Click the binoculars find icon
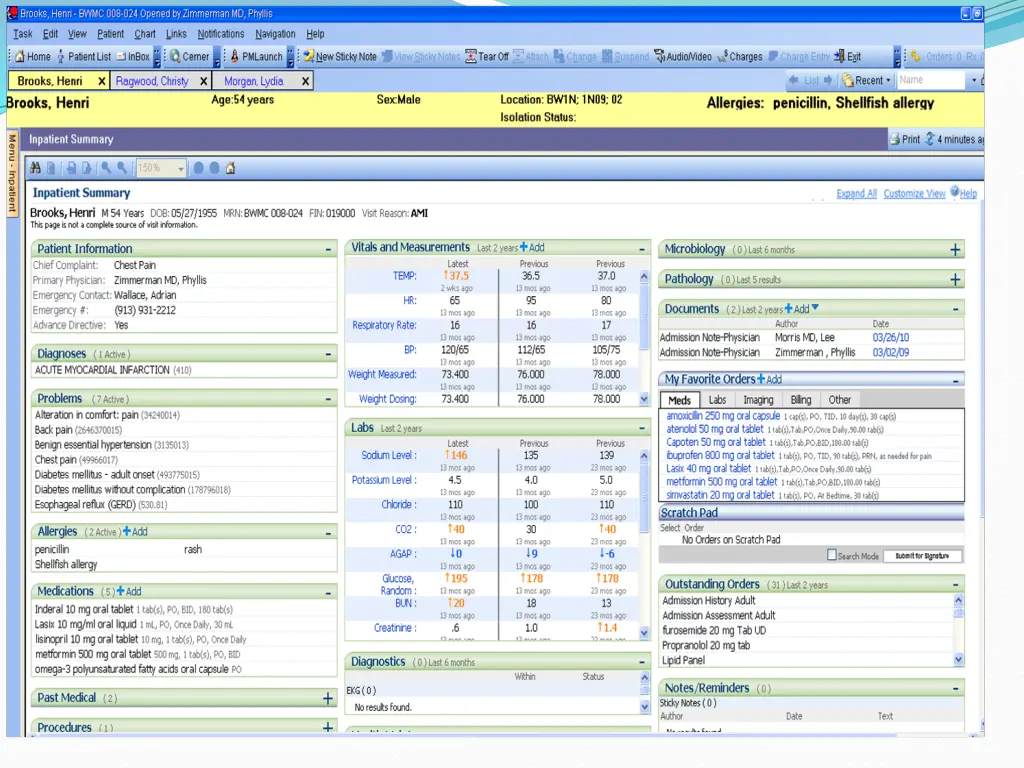 35,168
